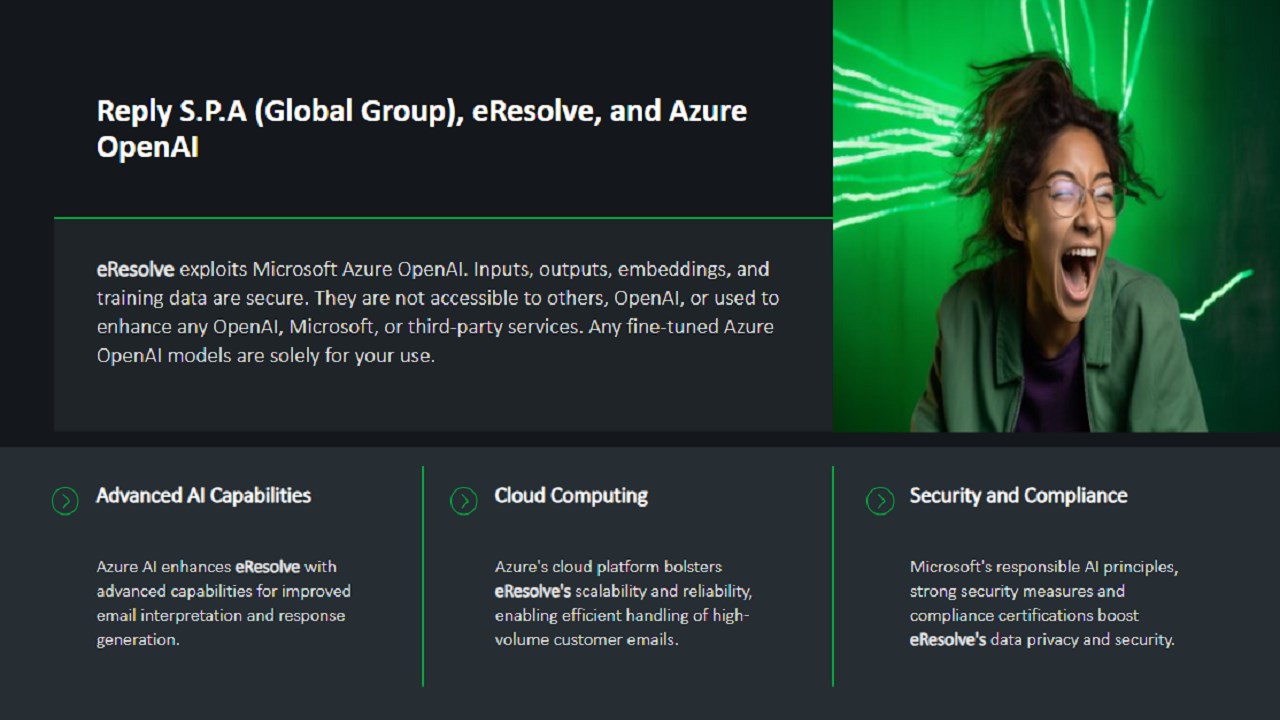Image resolution: width=1280 pixels, height=720 pixels.
Task: Click the arrow icon beside Advanced AI Capabilities
Action: tap(65, 501)
